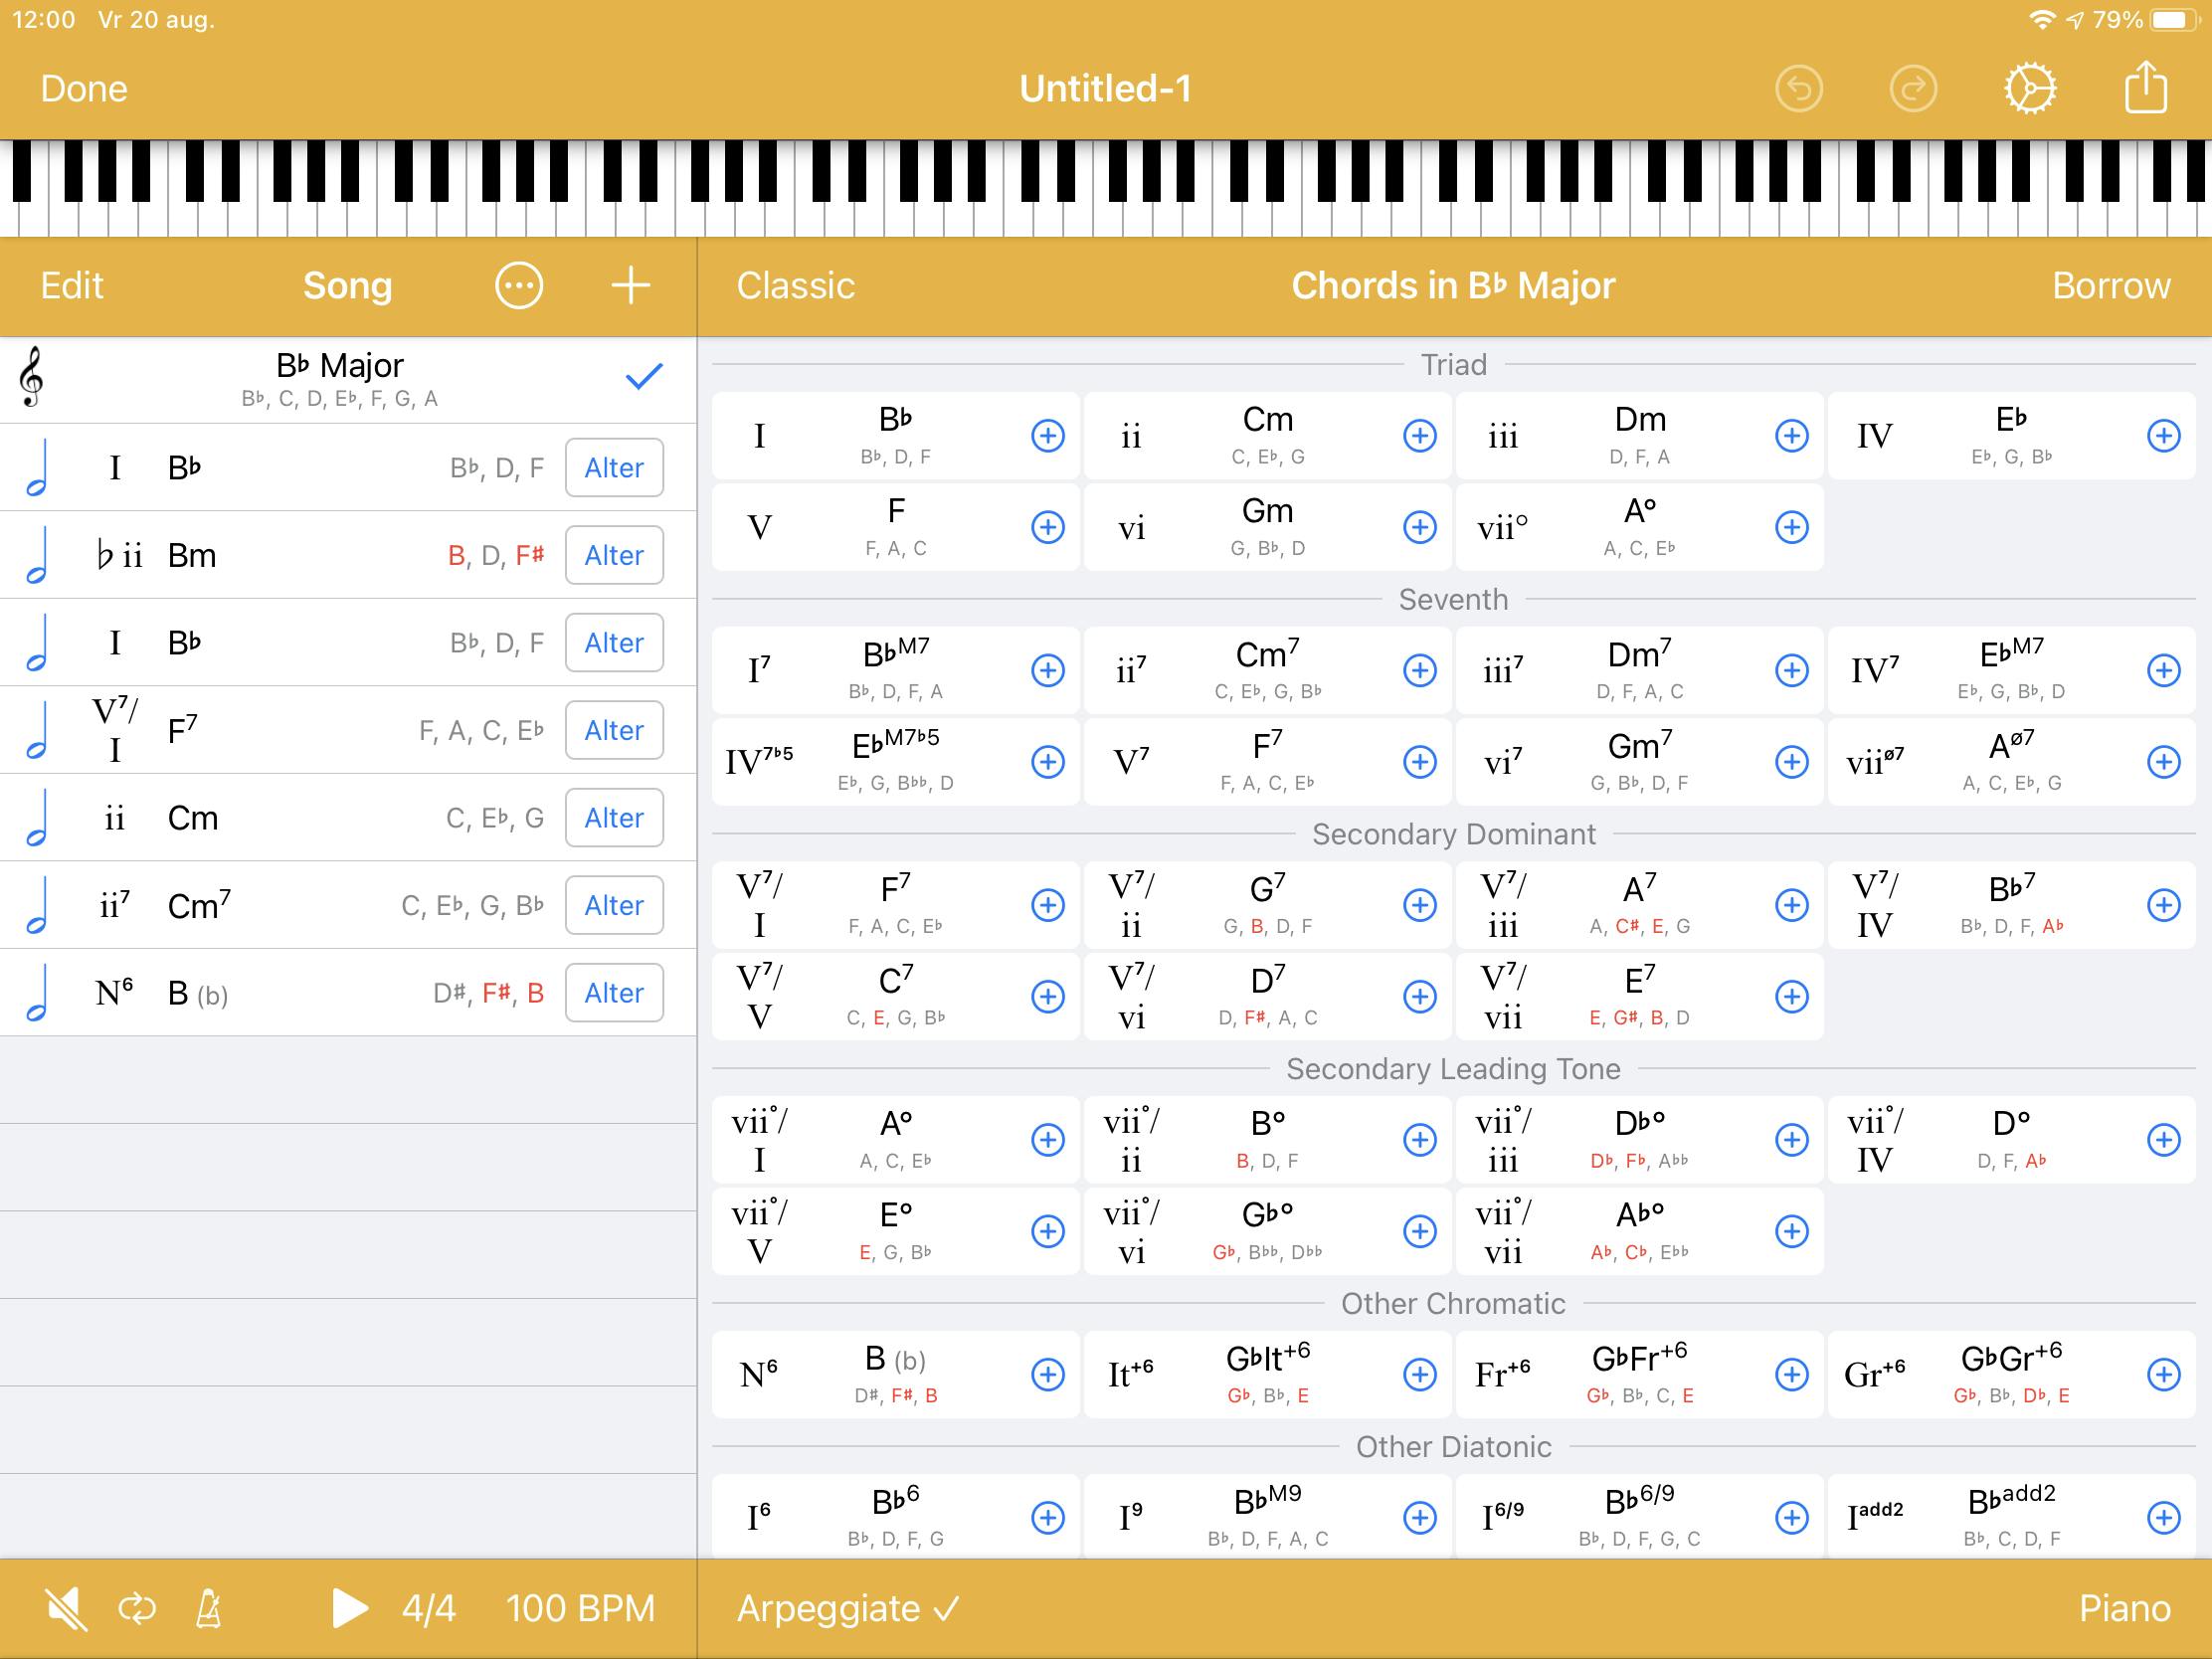Unmute sound with the muted speaker icon
Image resolution: width=2212 pixels, height=1659 pixels.
66,1609
